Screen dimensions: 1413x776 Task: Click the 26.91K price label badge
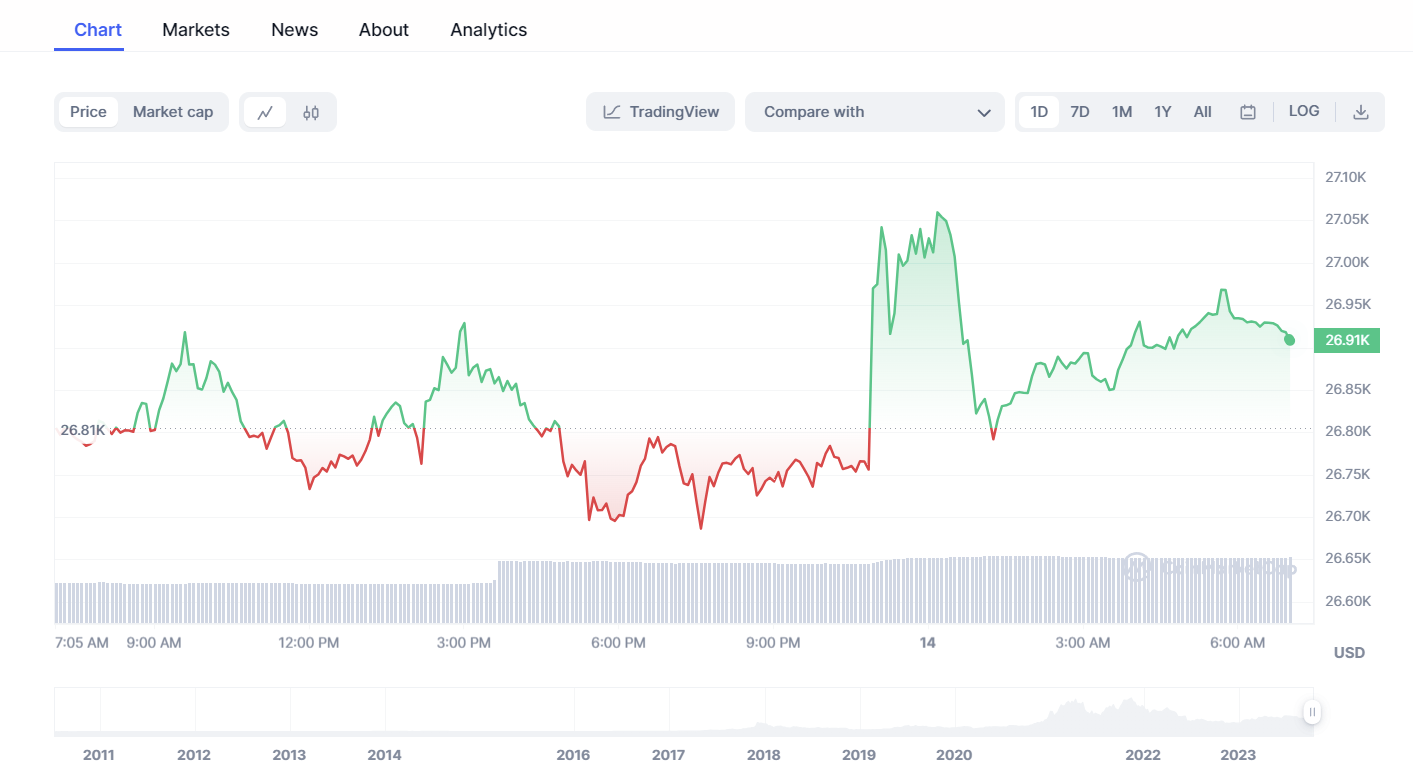click(1347, 340)
